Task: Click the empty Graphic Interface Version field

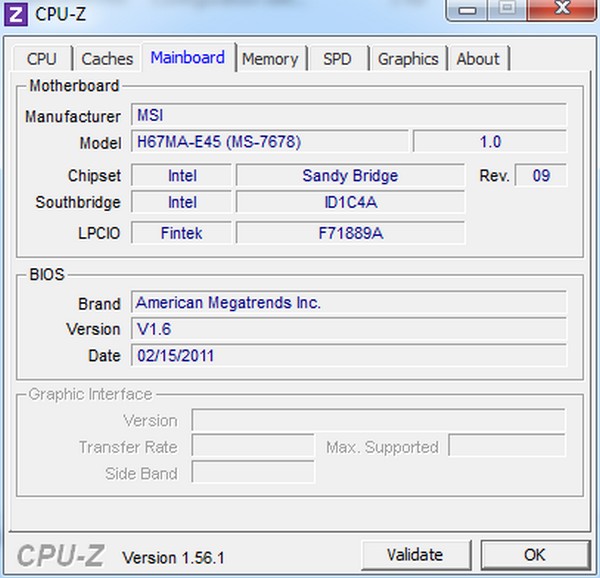Action: point(378,420)
